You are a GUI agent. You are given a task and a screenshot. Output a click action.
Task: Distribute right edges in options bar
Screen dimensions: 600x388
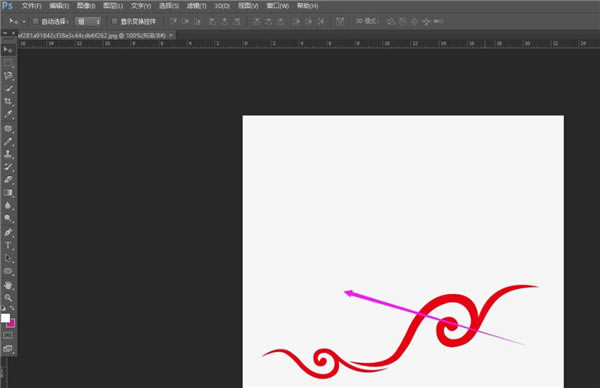[321, 21]
